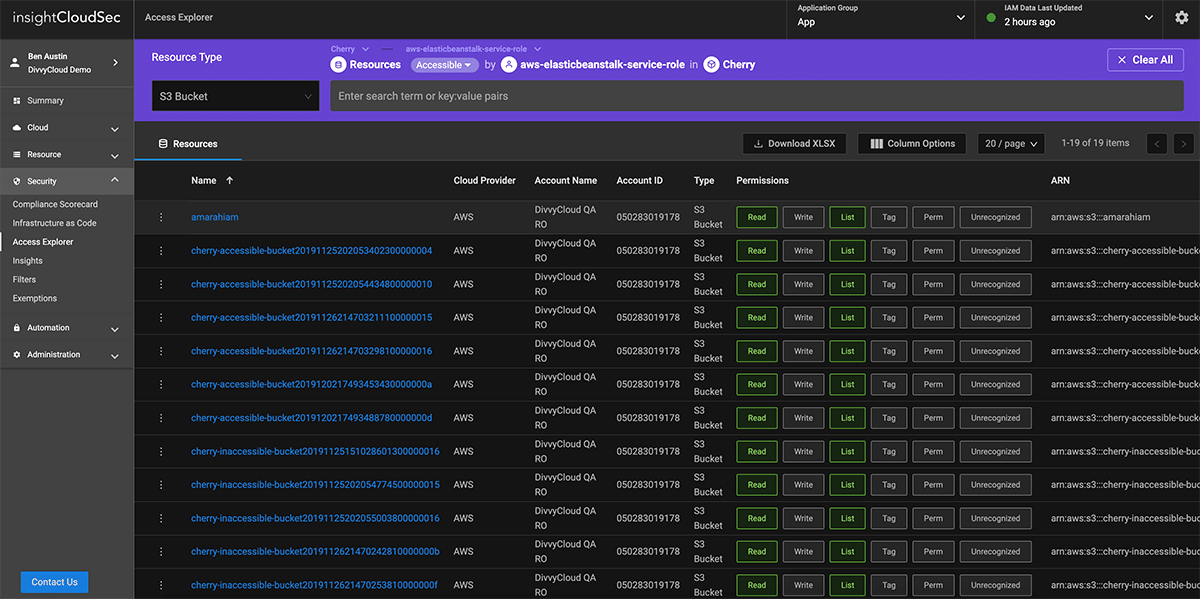Expand the Resource menu section
Image resolution: width=1200 pixels, height=599 pixels.
(115, 156)
